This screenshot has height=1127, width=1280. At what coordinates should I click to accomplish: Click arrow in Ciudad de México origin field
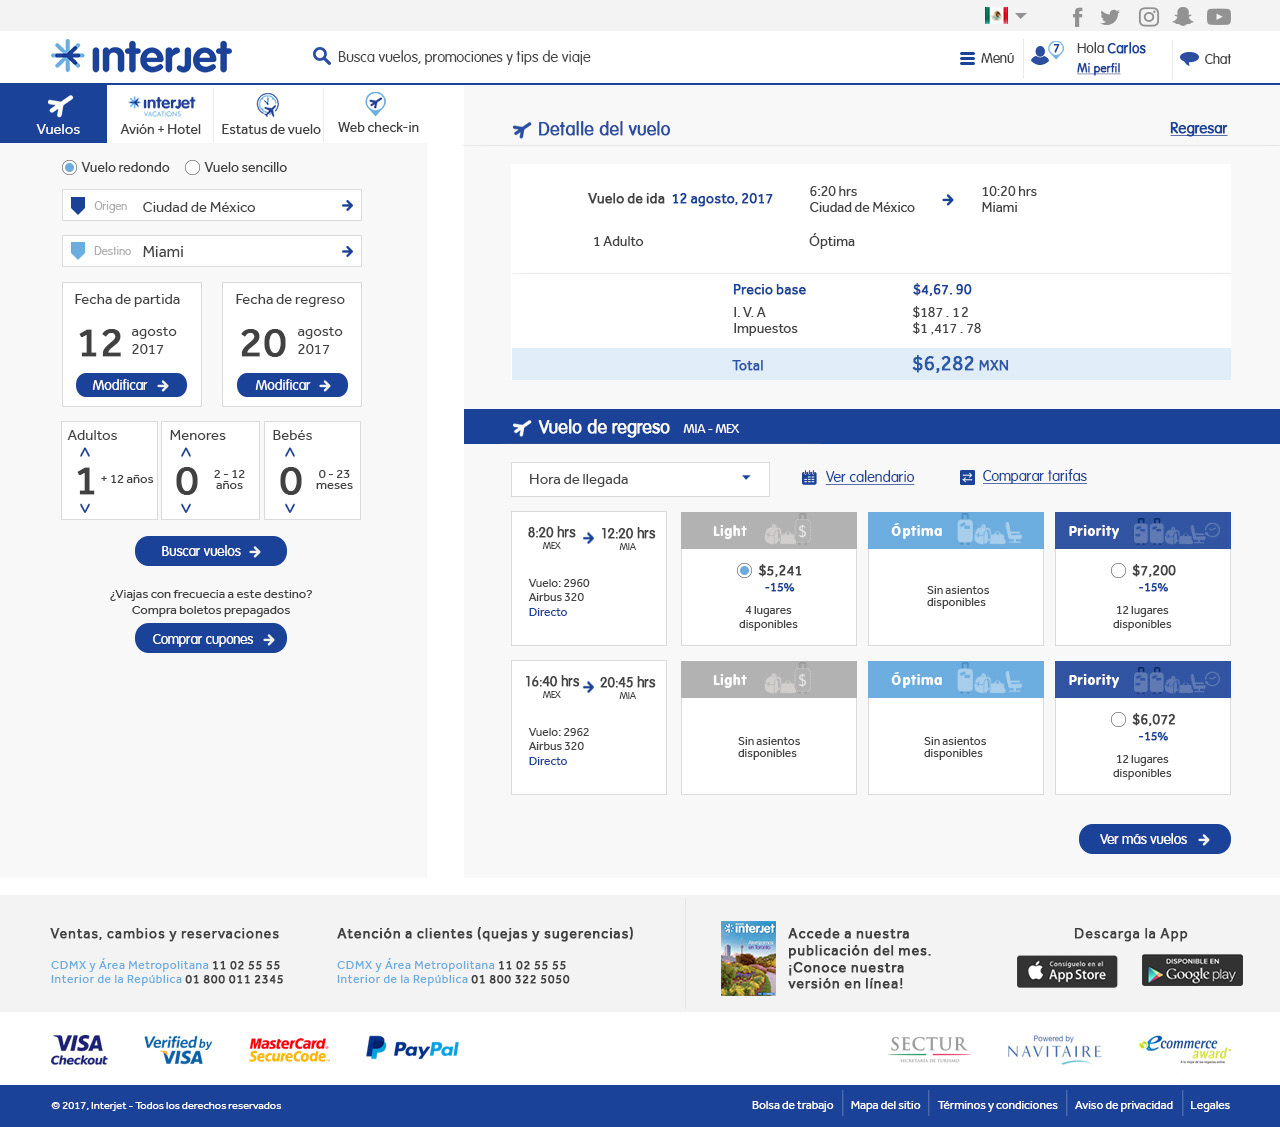click(x=347, y=205)
